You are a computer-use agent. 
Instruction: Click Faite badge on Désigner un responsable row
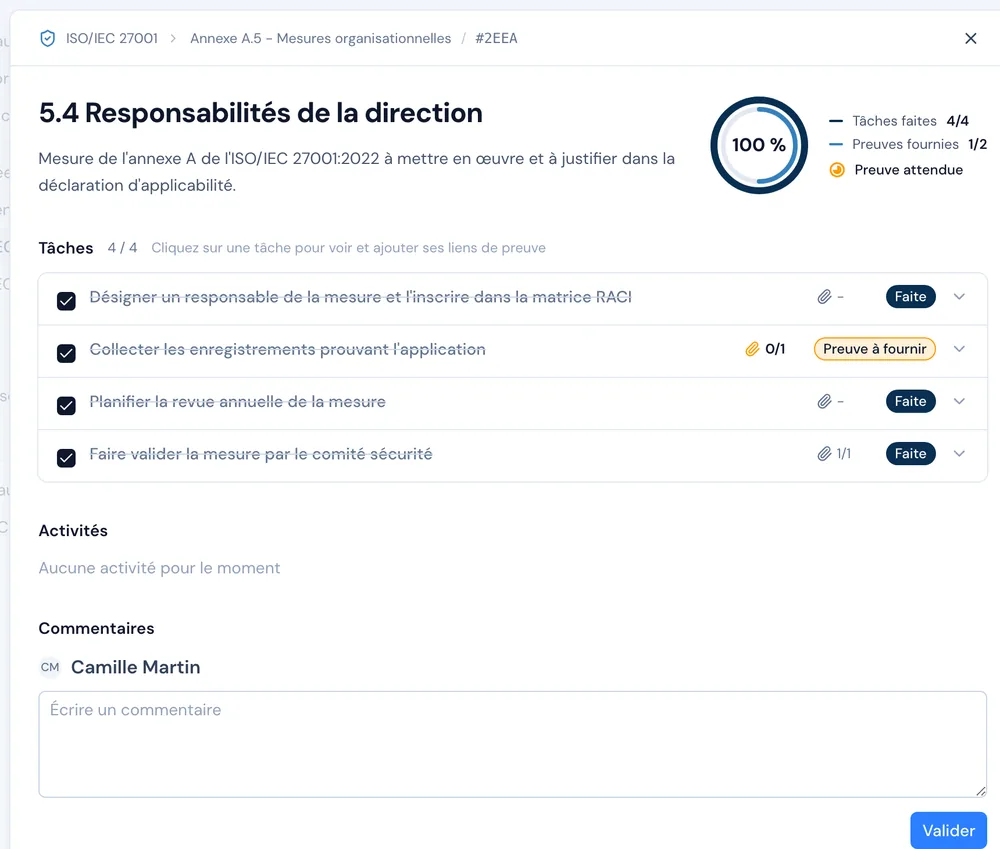pyautogui.click(x=910, y=297)
